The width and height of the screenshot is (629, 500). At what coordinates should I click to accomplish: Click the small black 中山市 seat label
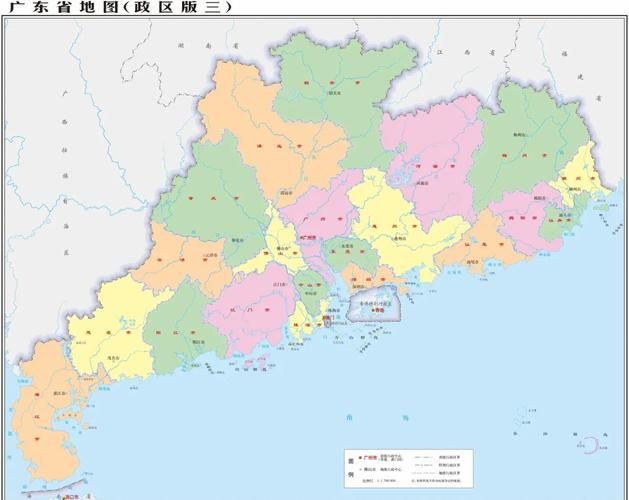click(310, 293)
